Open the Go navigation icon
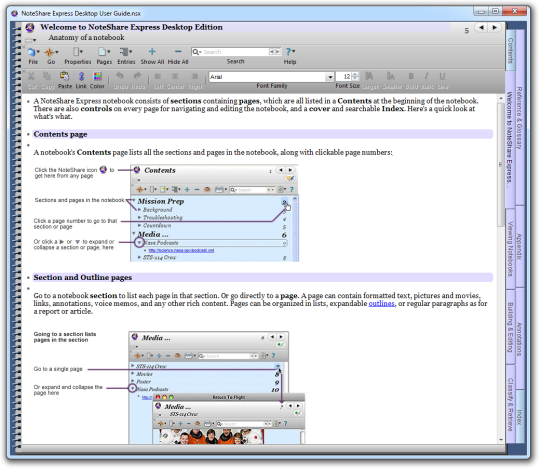Screen dimensions: 540x468 (51, 52)
